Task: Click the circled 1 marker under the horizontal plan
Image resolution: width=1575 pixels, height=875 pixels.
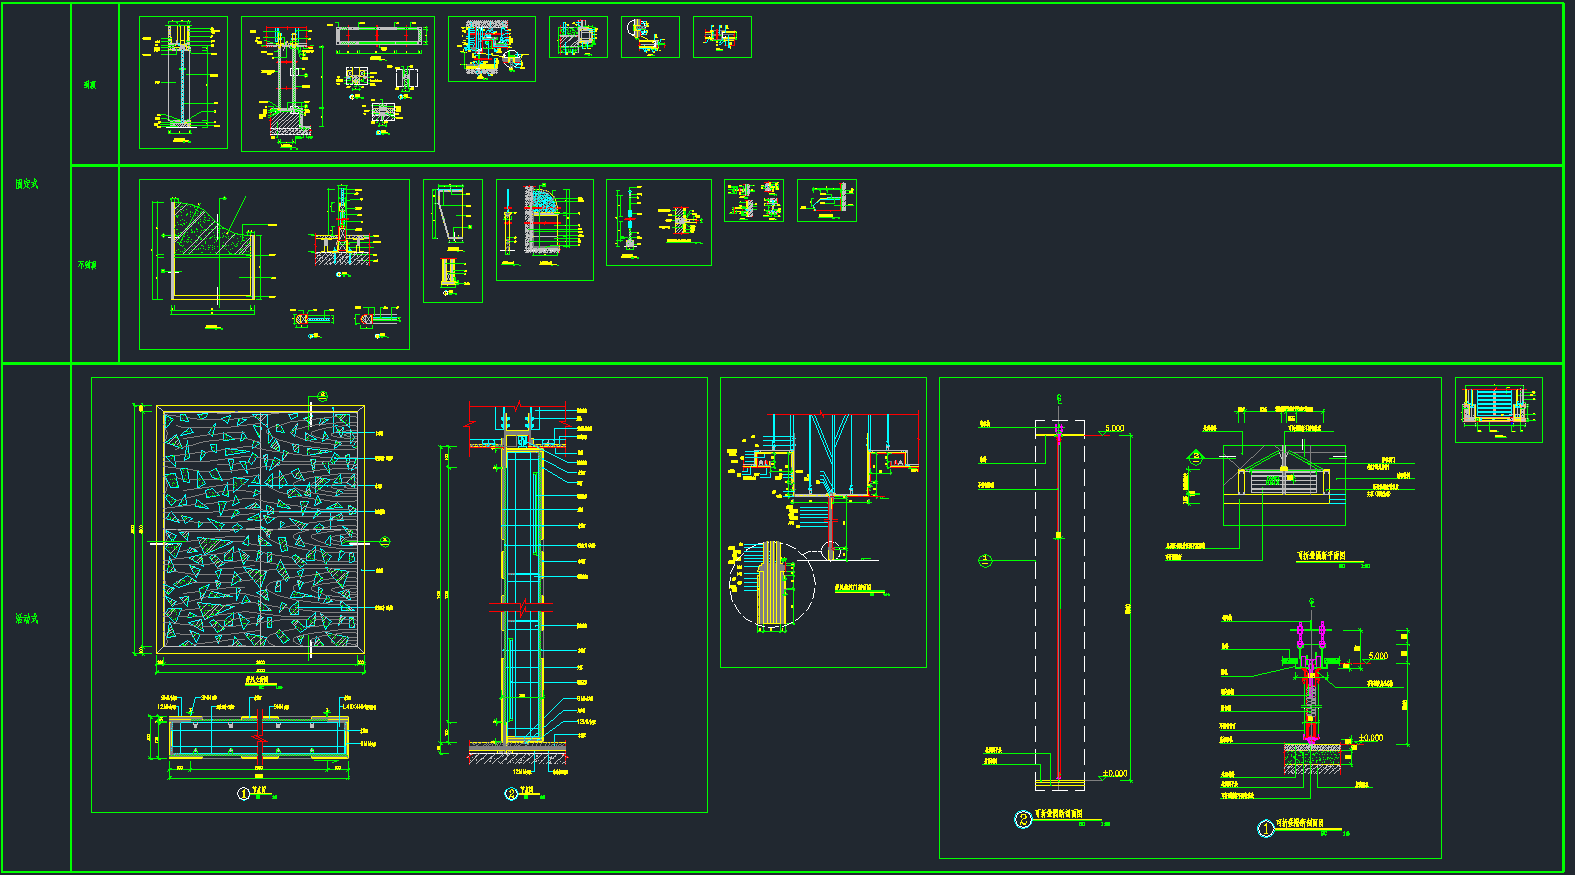Action: pyautogui.click(x=243, y=794)
